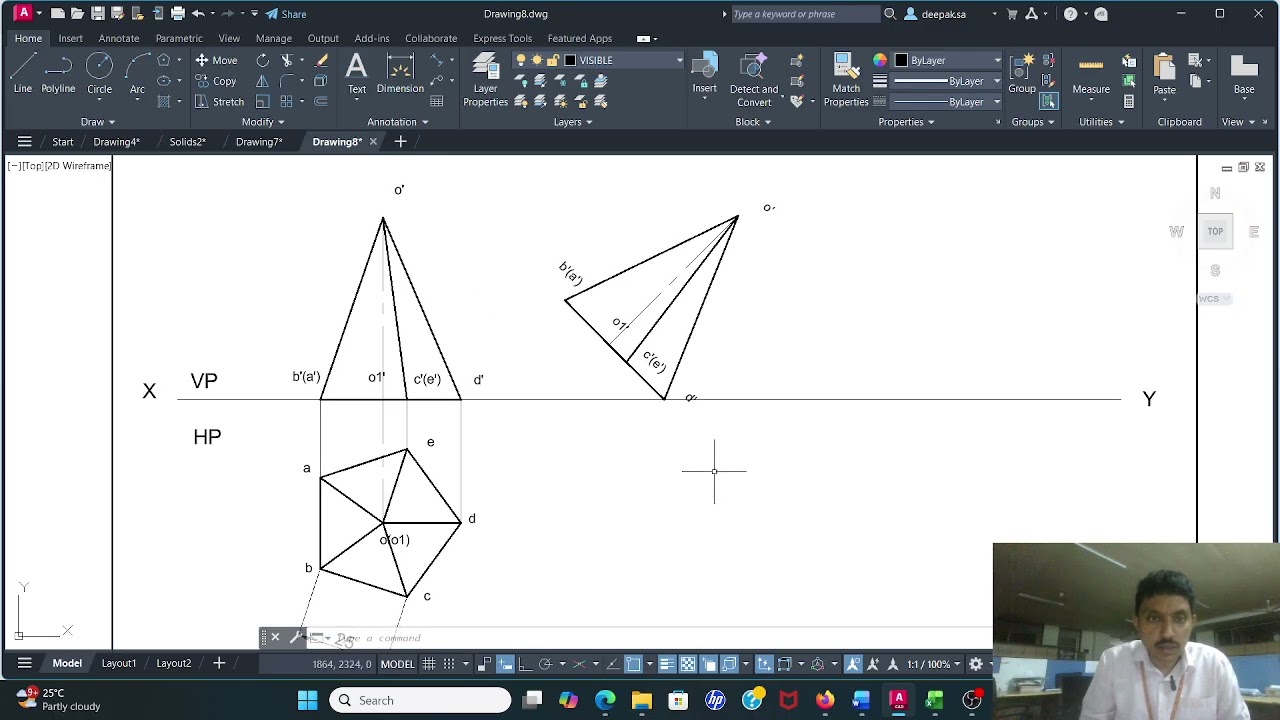This screenshot has height=720, width=1280.
Task: Toggle snap mode in status bar
Action: [449, 664]
